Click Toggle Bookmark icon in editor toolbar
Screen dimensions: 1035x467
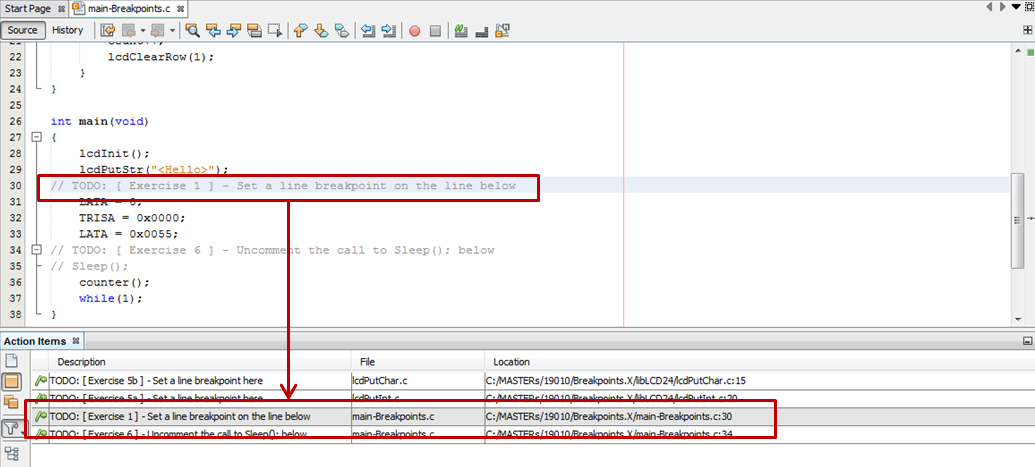pyautogui.click(x=341, y=30)
